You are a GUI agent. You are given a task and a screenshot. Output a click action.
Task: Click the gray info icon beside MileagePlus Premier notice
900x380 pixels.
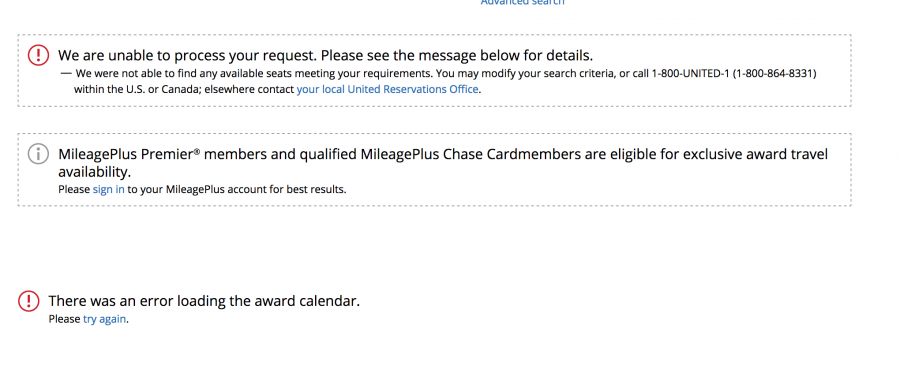click(x=38, y=154)
